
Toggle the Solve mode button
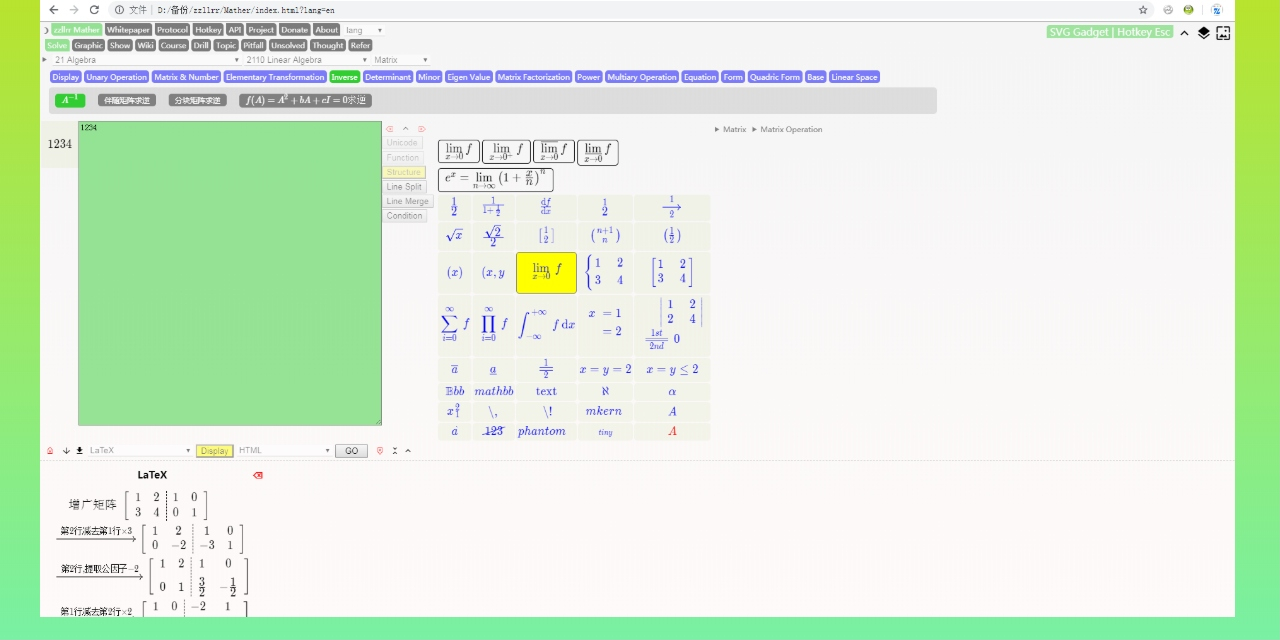pos(57,45)
